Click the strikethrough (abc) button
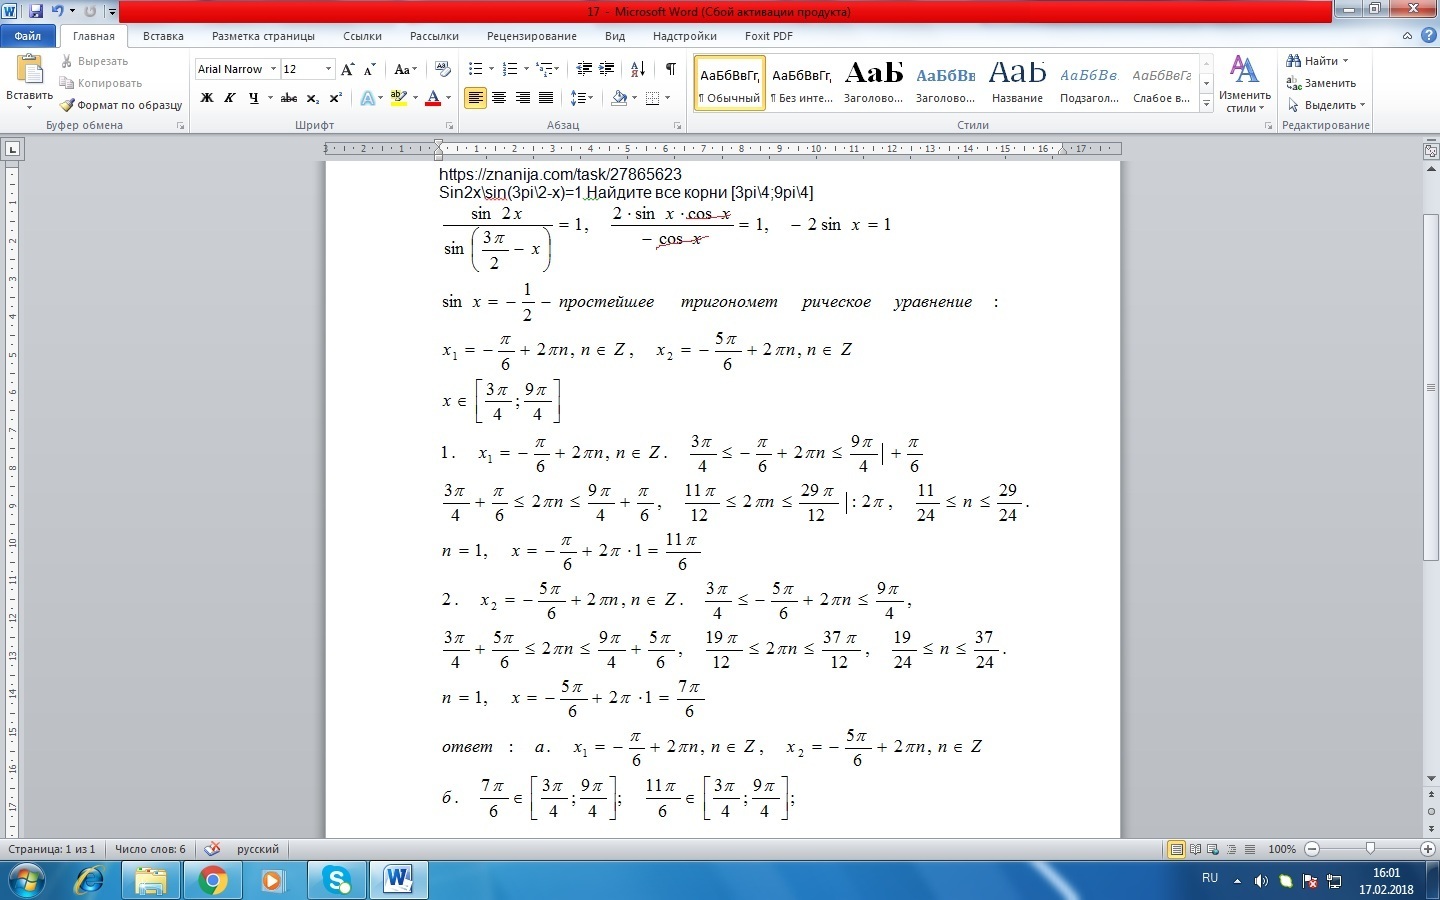Viewport: 1440px width, 900px height. click(289, 98)
